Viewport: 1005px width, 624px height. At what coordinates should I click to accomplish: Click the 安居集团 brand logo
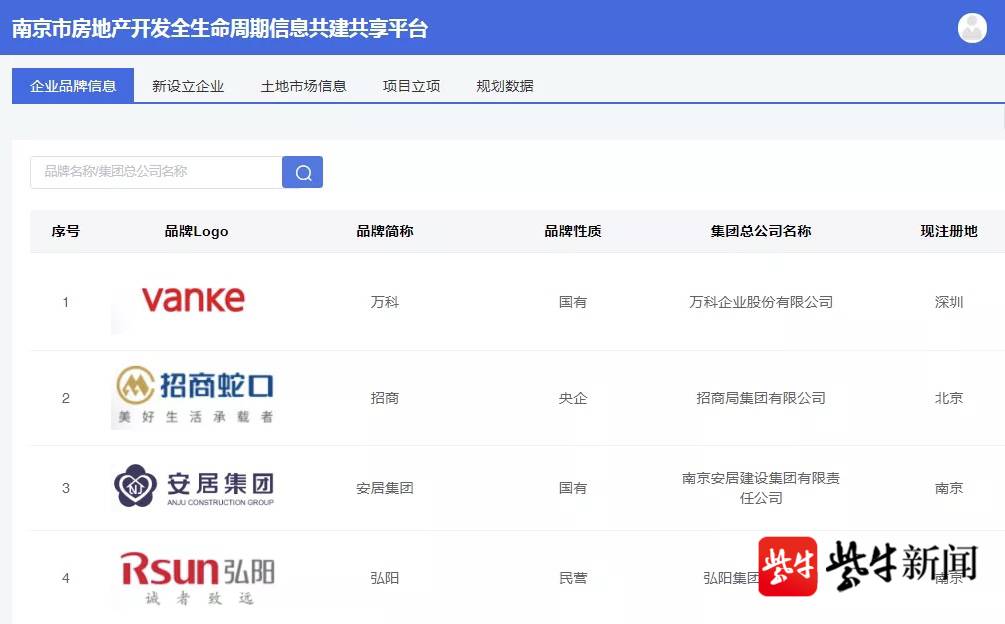click(x=194, y=486)
